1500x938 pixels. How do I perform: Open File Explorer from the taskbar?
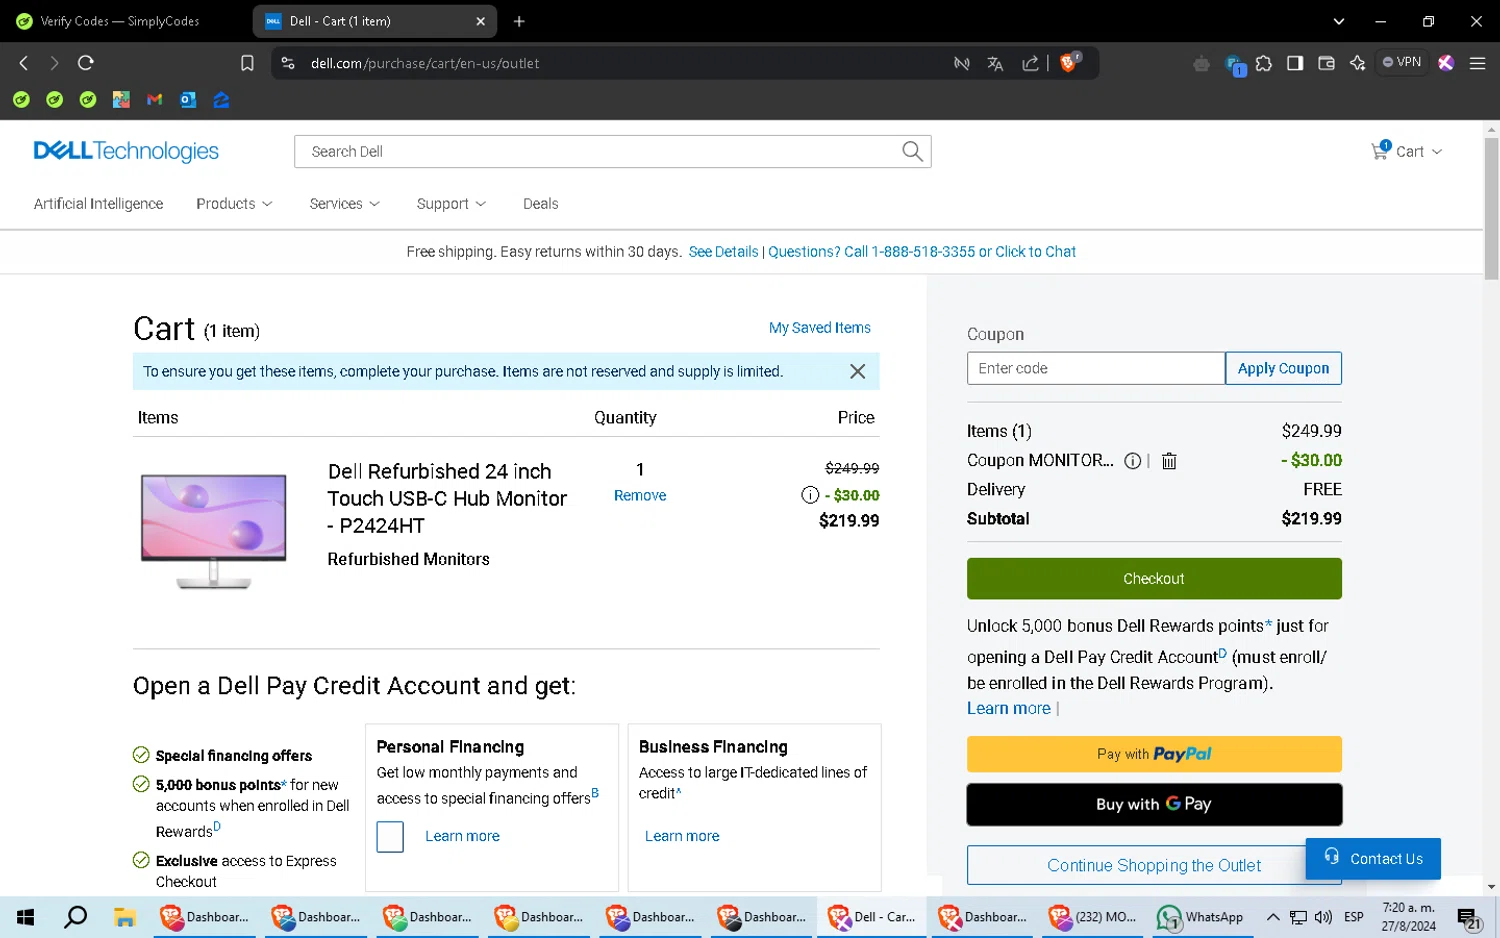click(x=124, y=917)
